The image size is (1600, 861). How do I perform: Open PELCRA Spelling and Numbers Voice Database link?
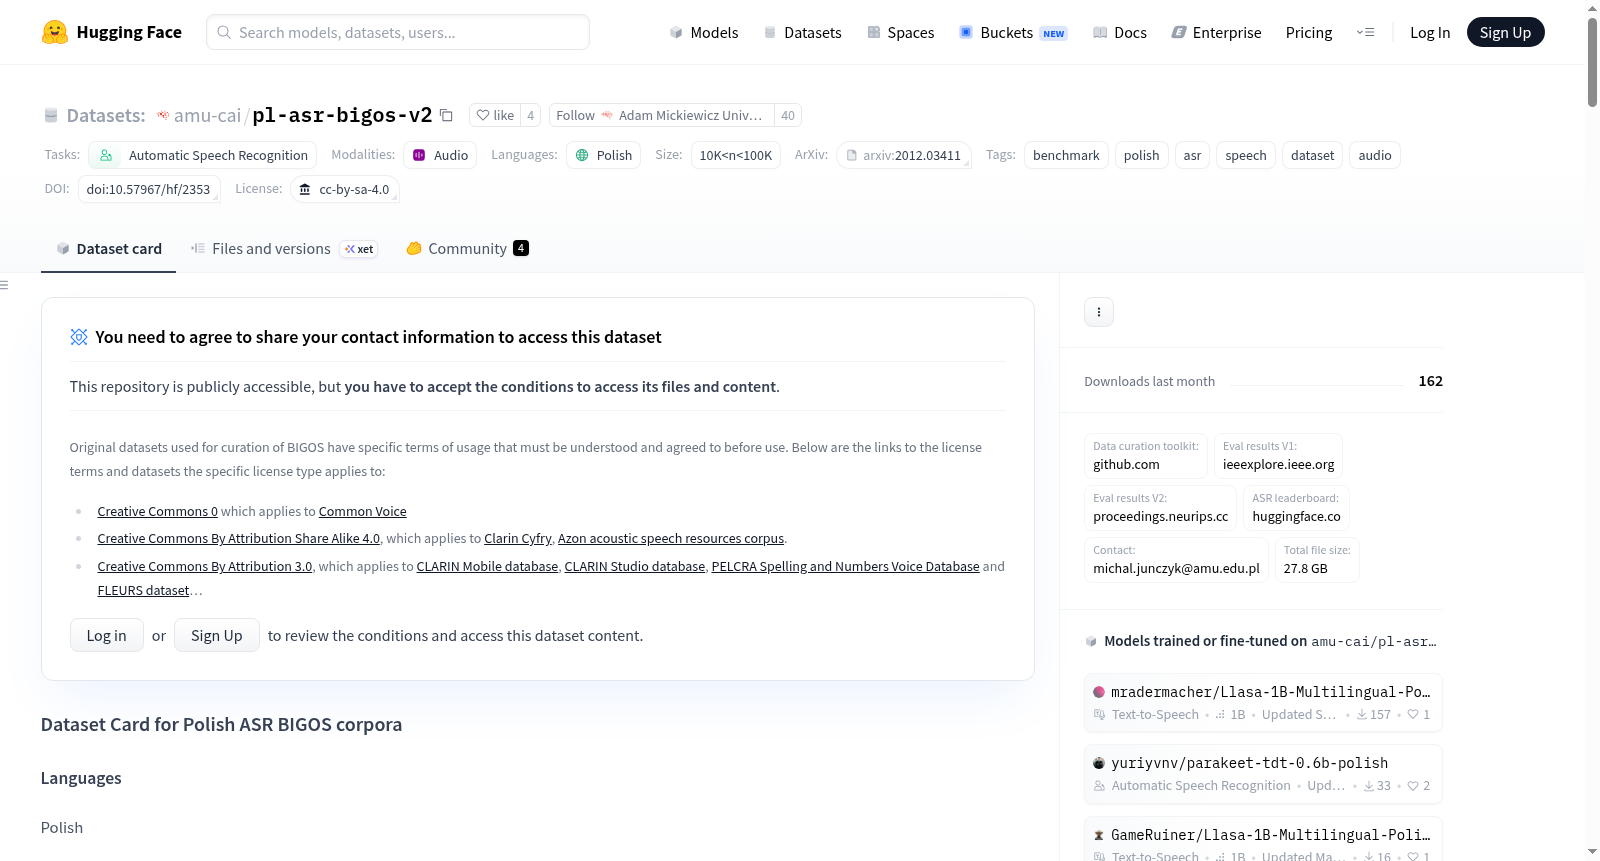(x=846, y=566)
